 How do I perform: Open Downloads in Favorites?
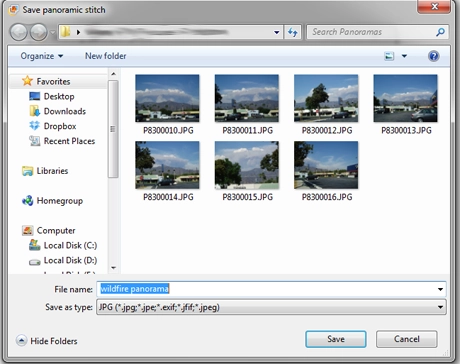tap(65, 111)
